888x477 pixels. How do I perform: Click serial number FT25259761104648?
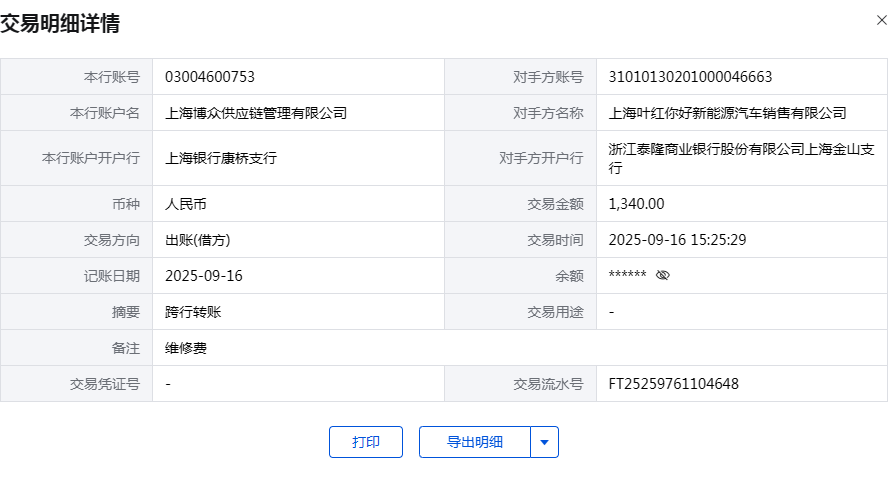673,384
